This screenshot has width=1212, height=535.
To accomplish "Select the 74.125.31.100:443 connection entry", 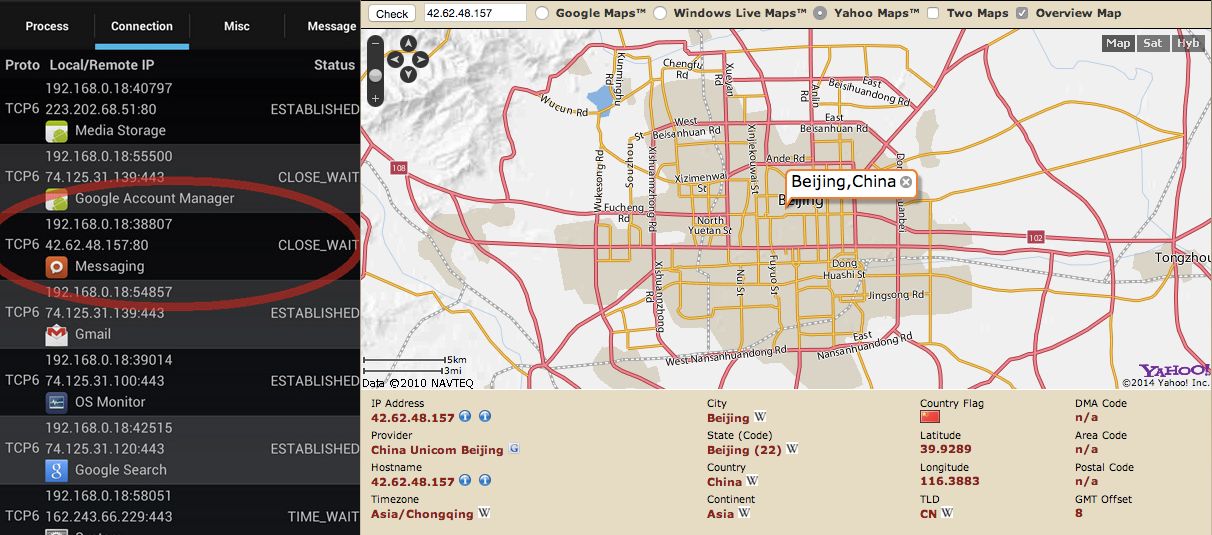I will point(104,381).
